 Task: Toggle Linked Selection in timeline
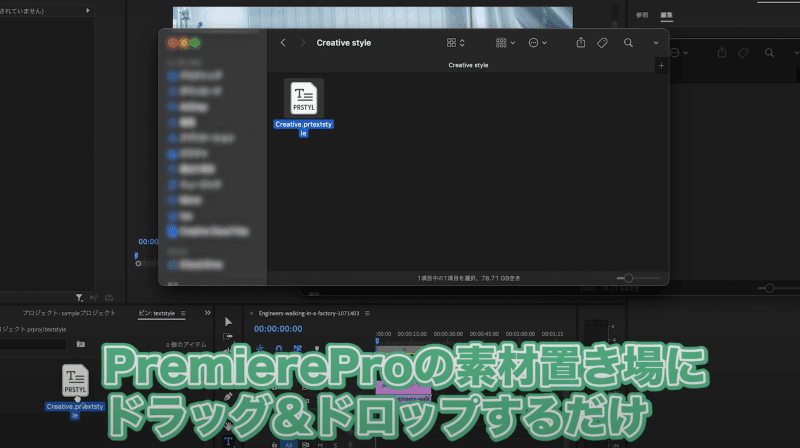[x=297, y=349]
